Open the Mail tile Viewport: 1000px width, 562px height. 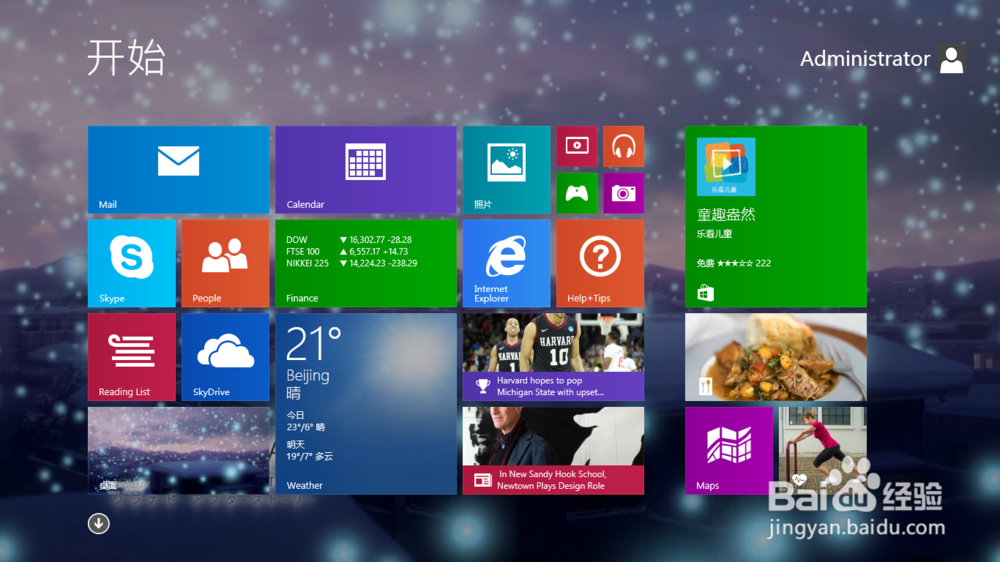click(x=179, y=170)
